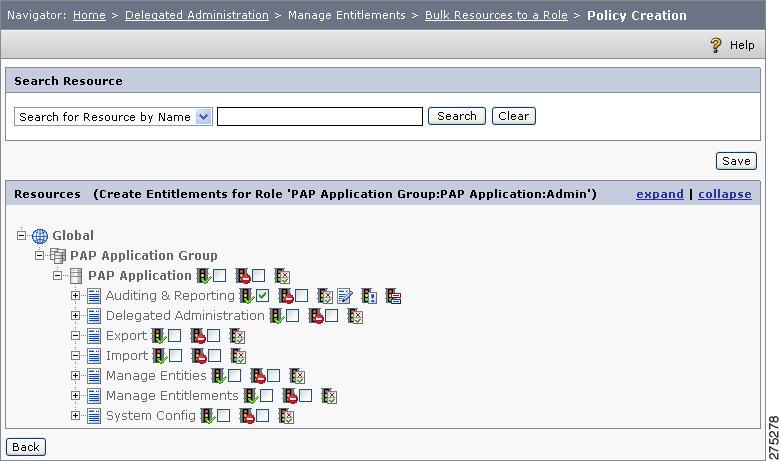Click the Back button
This screenshot has width=781, height=461.
click(x=26, y=447)
